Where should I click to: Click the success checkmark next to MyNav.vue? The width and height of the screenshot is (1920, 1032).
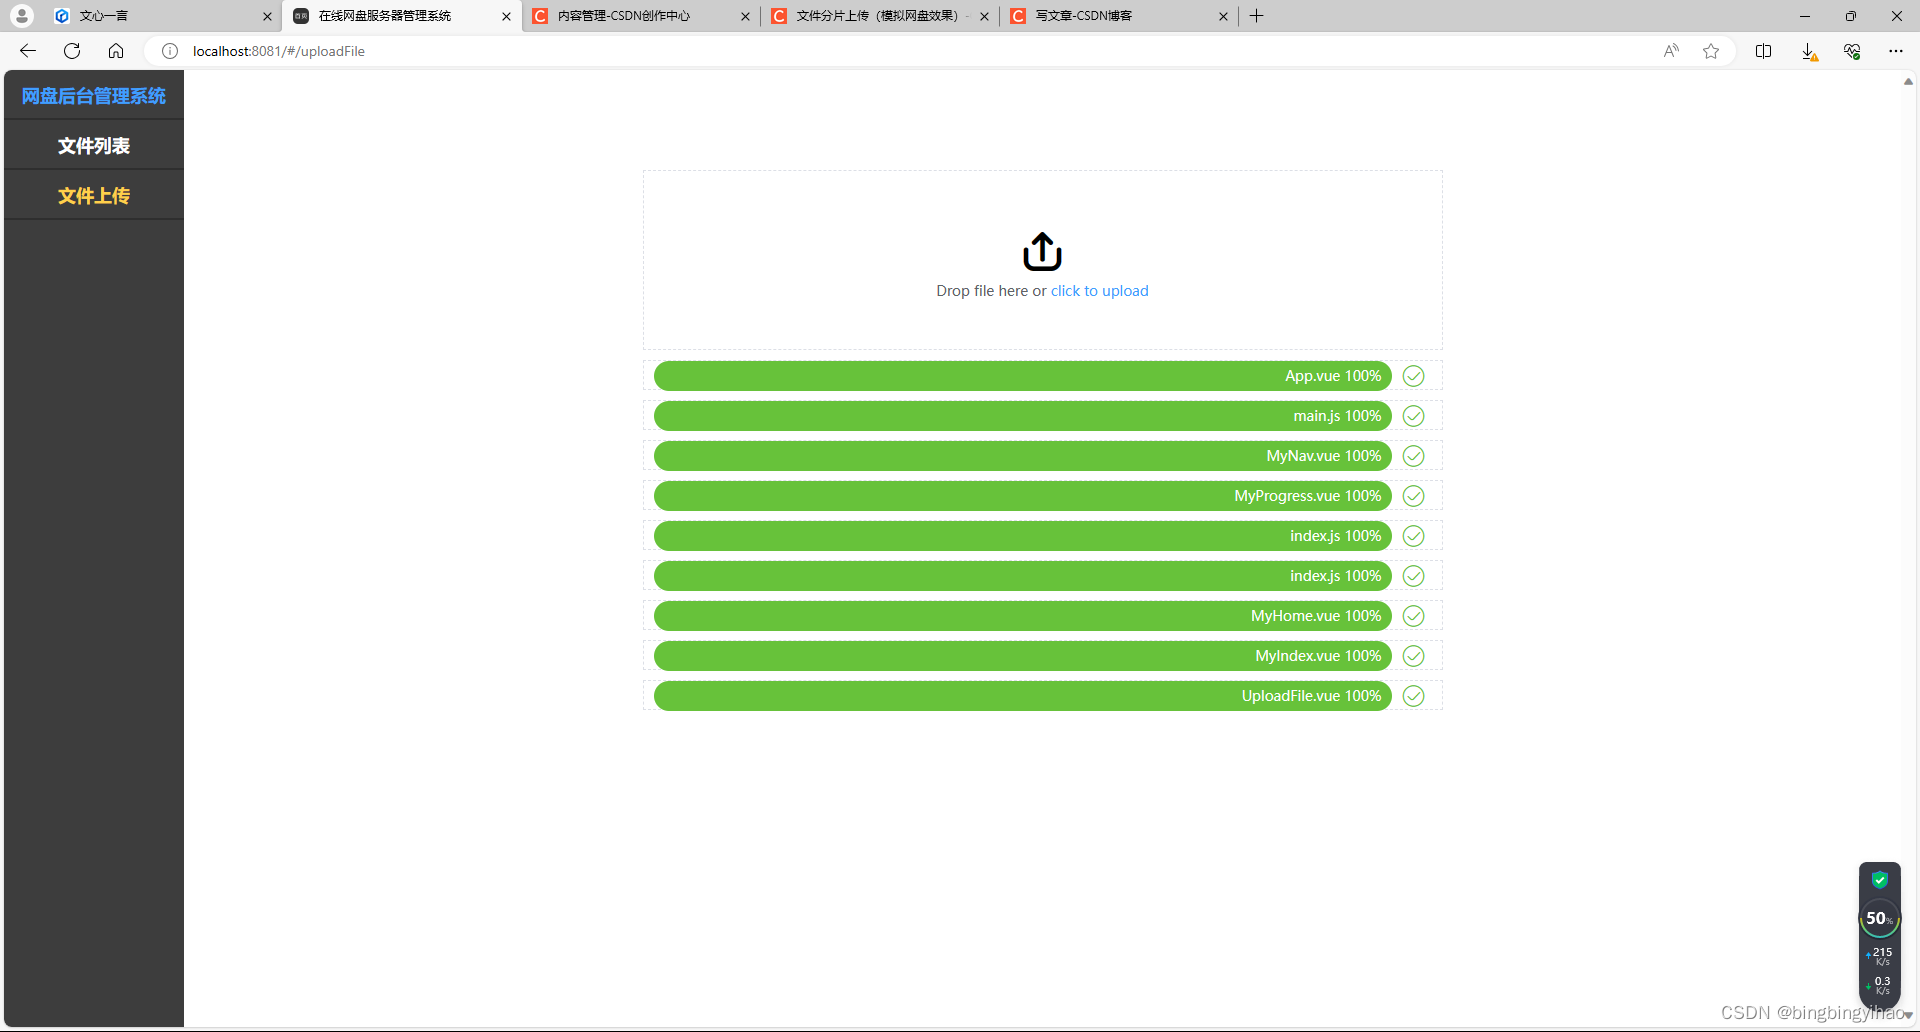1413,456
